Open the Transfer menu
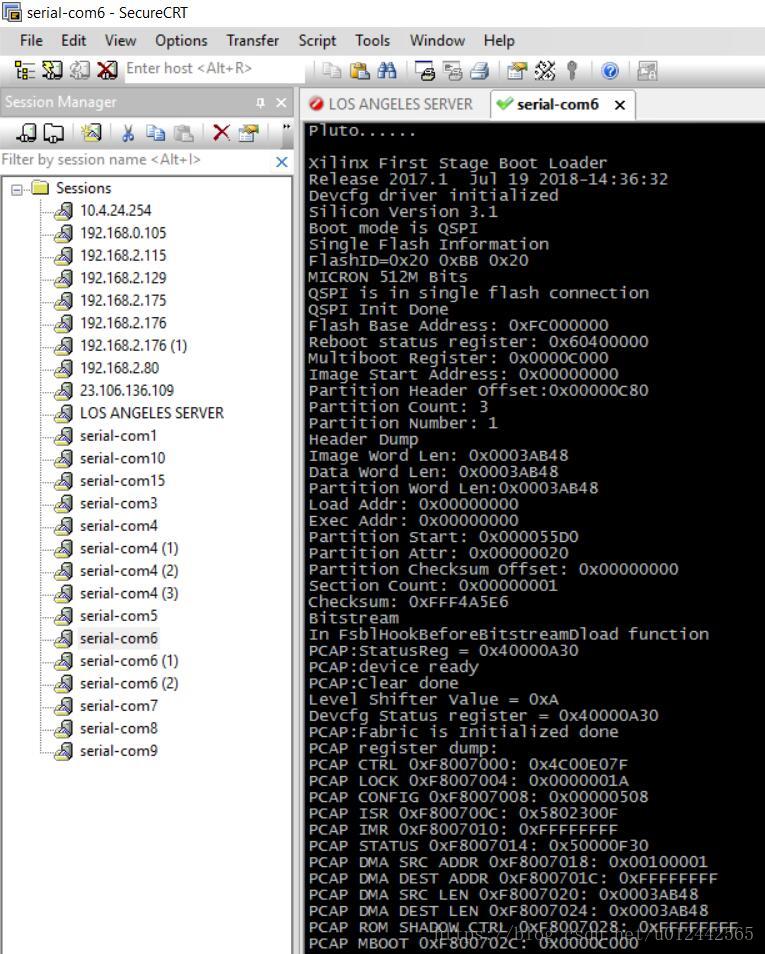The height and width of the screenshot is (954, 765). pyautogui.click(x=253, y=41)
